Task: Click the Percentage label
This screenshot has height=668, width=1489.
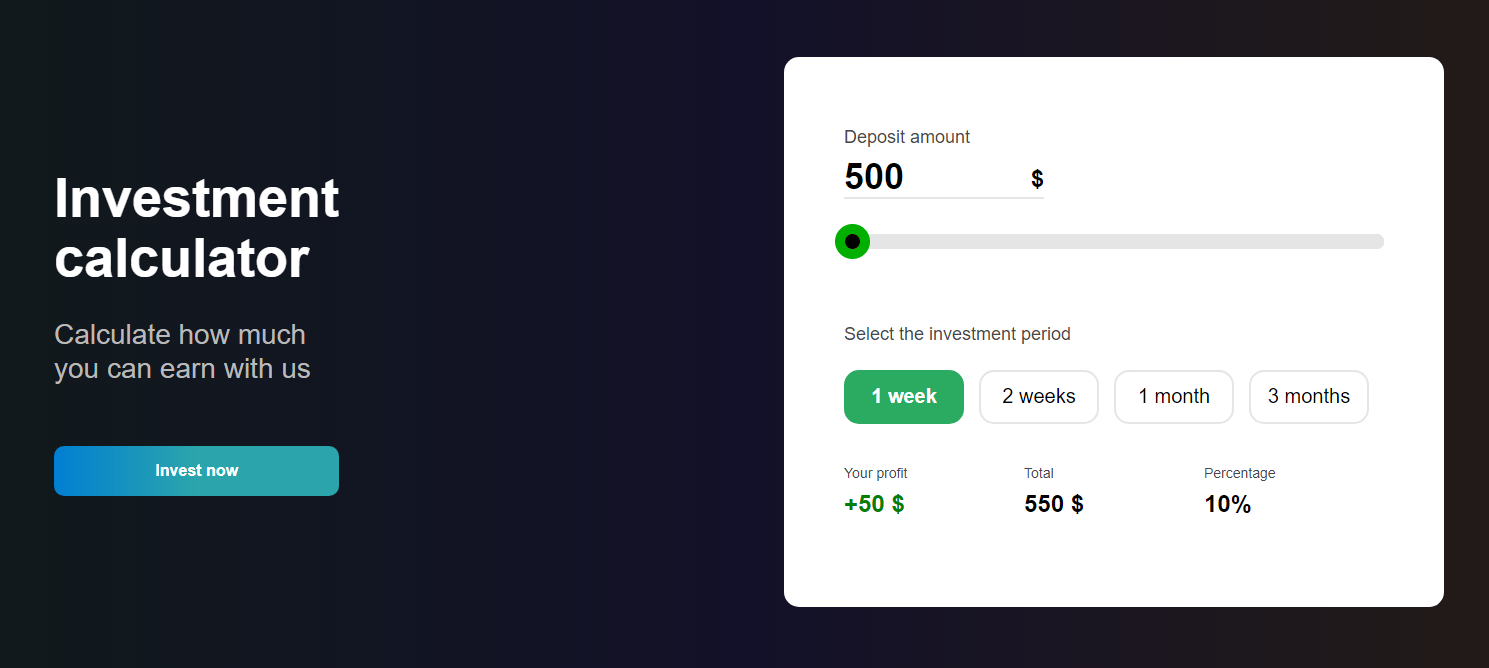Action: [x=1240, y=473]
